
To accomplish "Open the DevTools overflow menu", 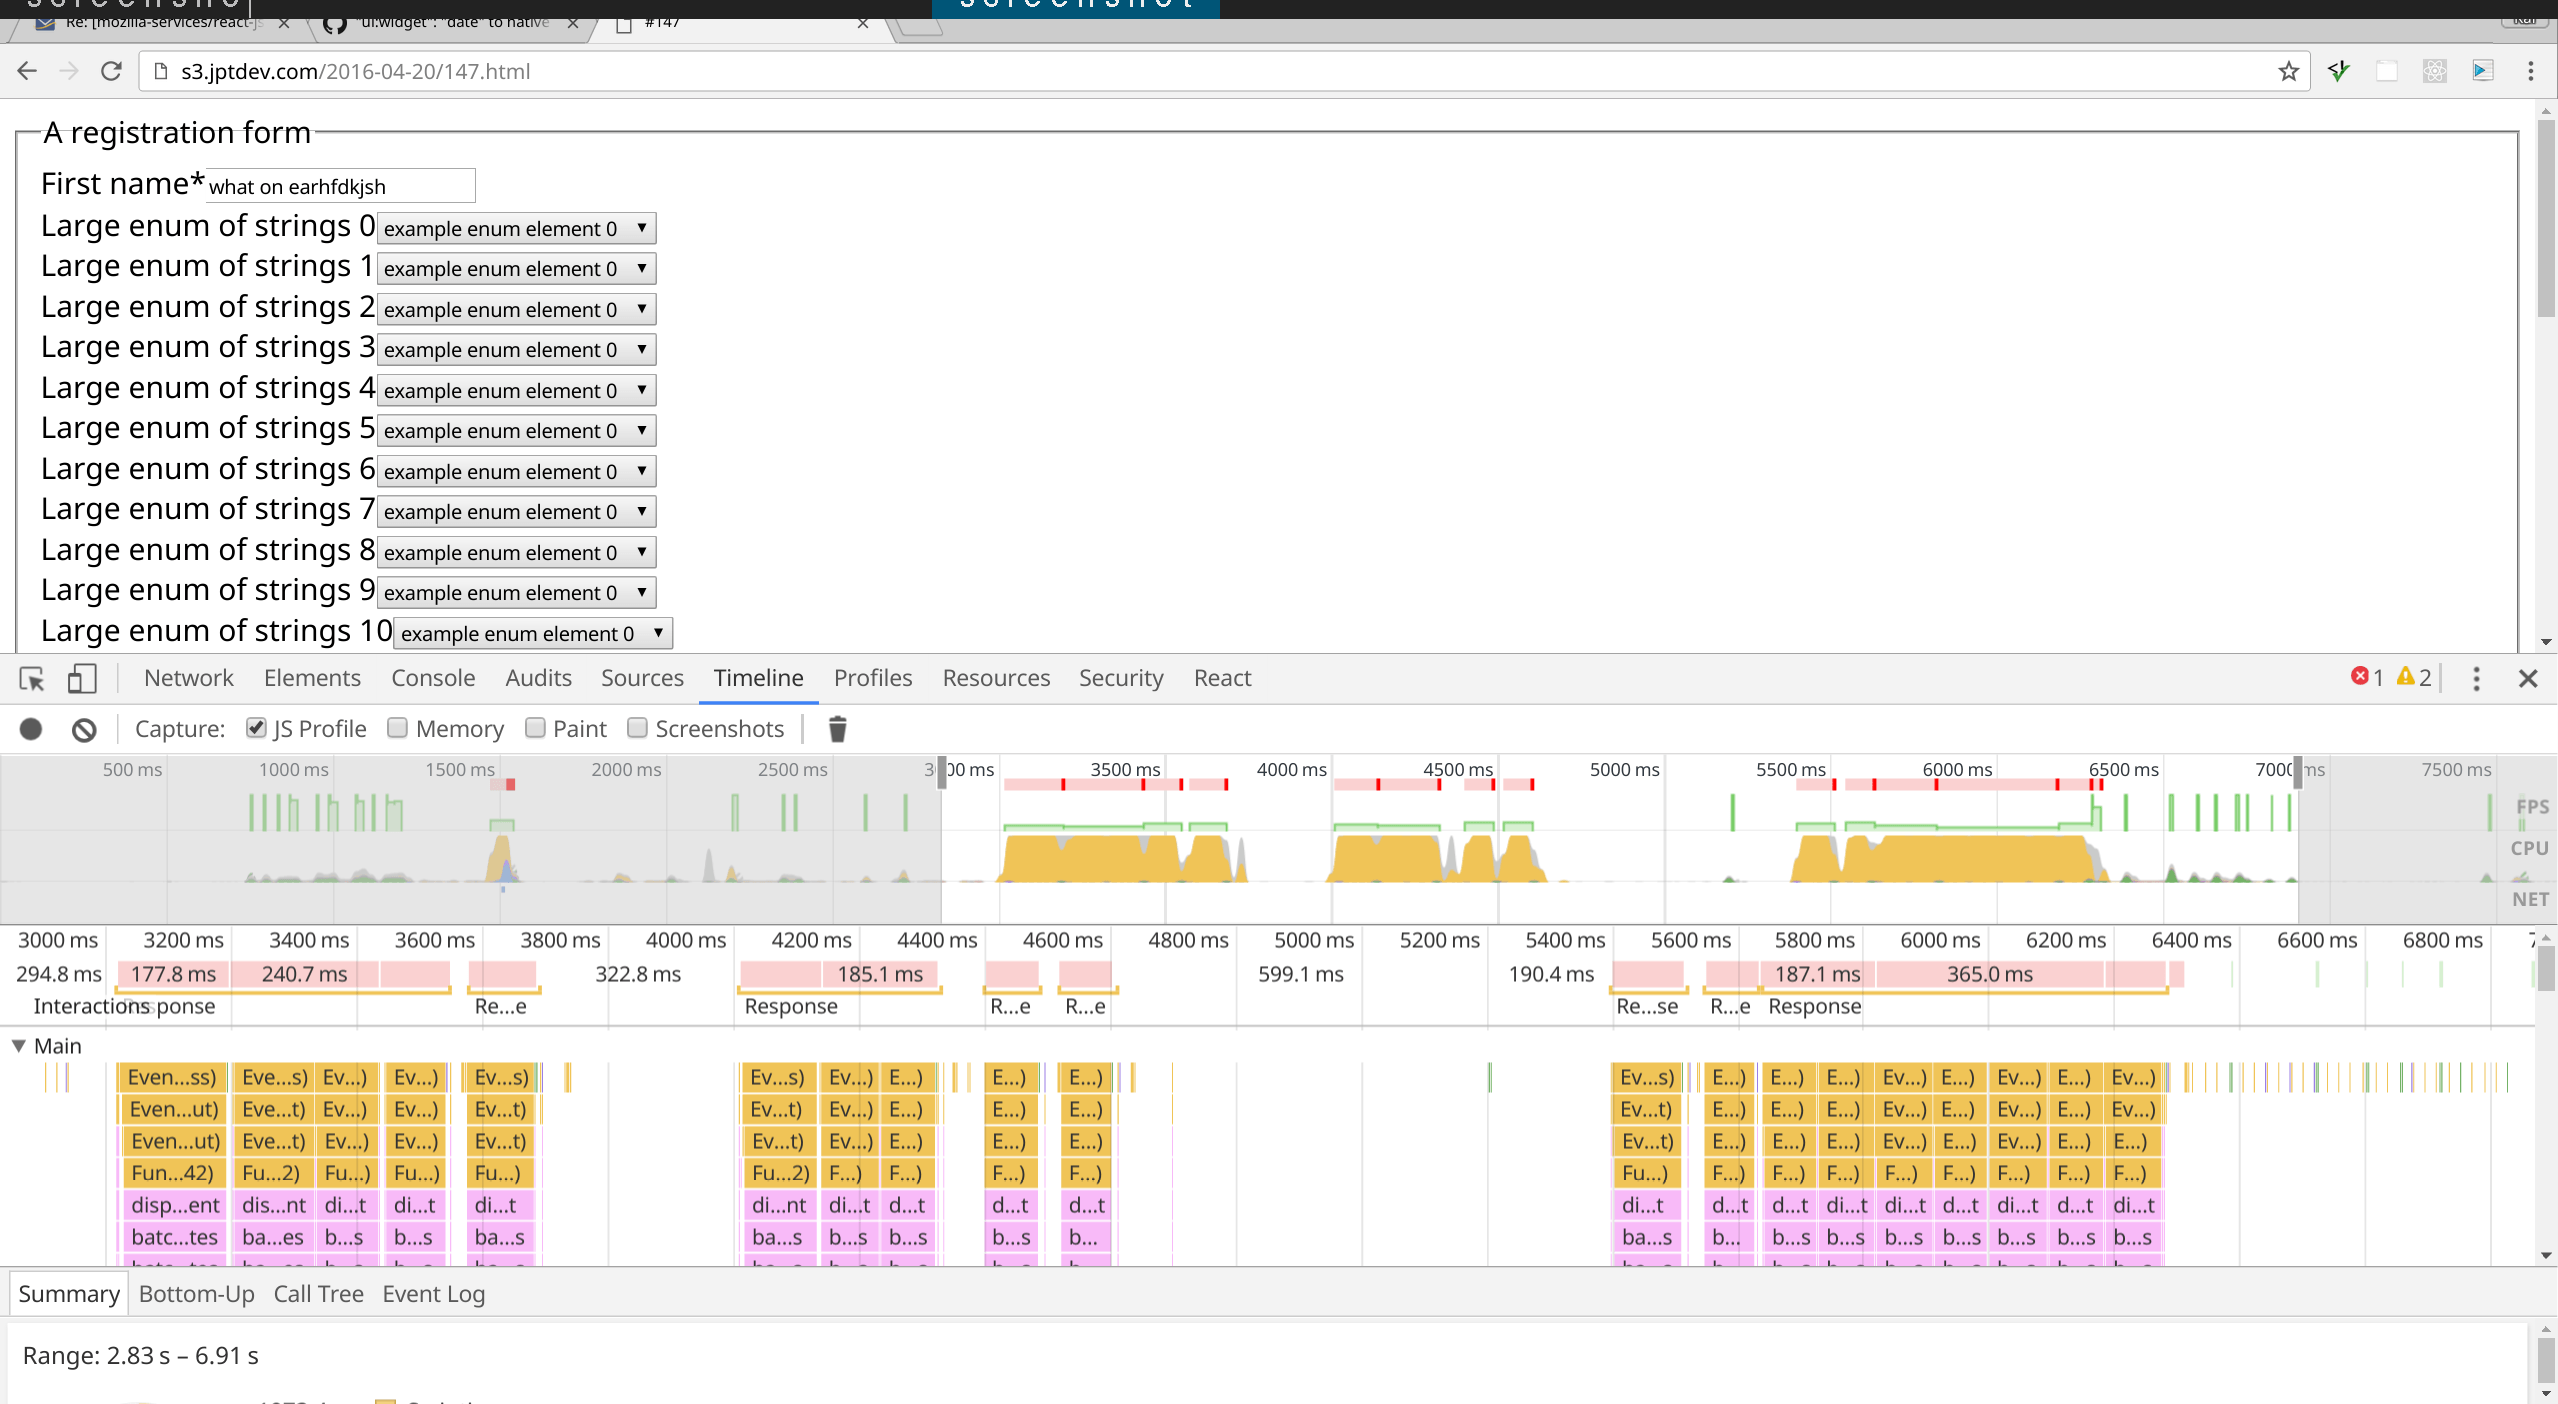I will (2477, 678).
